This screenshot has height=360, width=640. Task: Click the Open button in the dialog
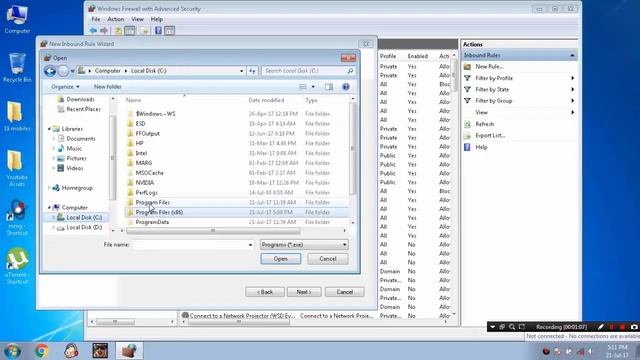[x=281, y=259]
